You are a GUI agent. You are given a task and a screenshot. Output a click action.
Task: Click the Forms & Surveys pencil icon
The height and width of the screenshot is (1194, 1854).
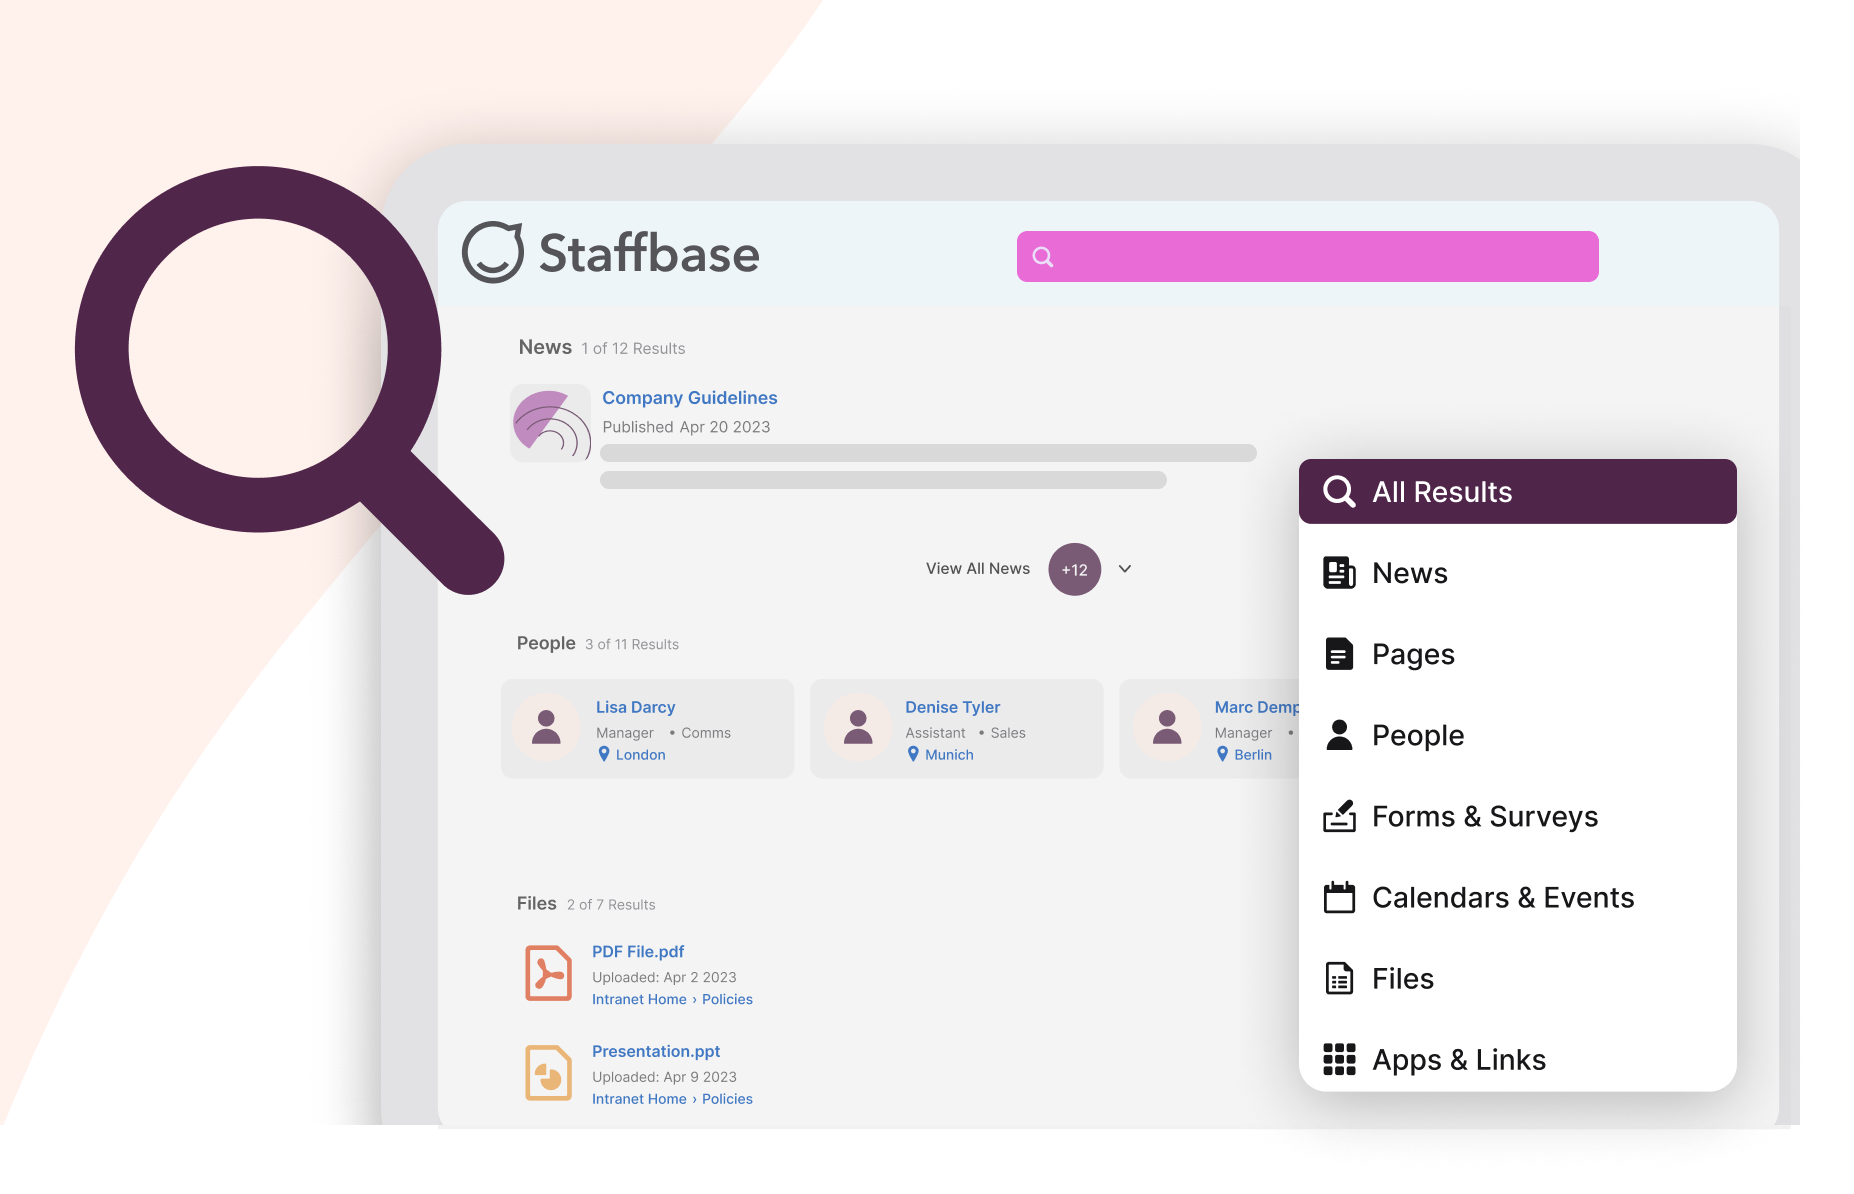(1339, 816)
